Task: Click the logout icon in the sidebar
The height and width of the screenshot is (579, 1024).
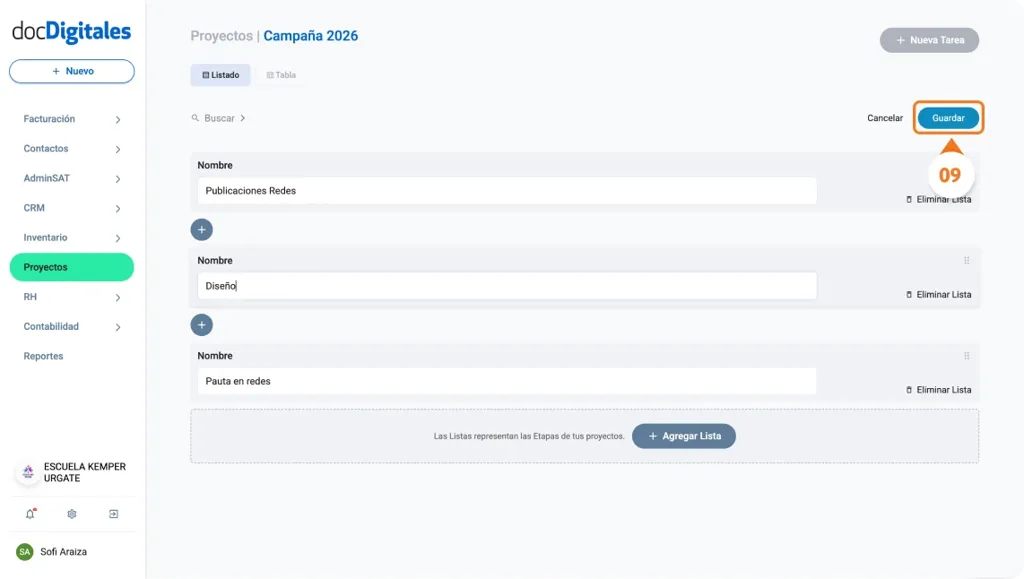Action: coord(114,514)
